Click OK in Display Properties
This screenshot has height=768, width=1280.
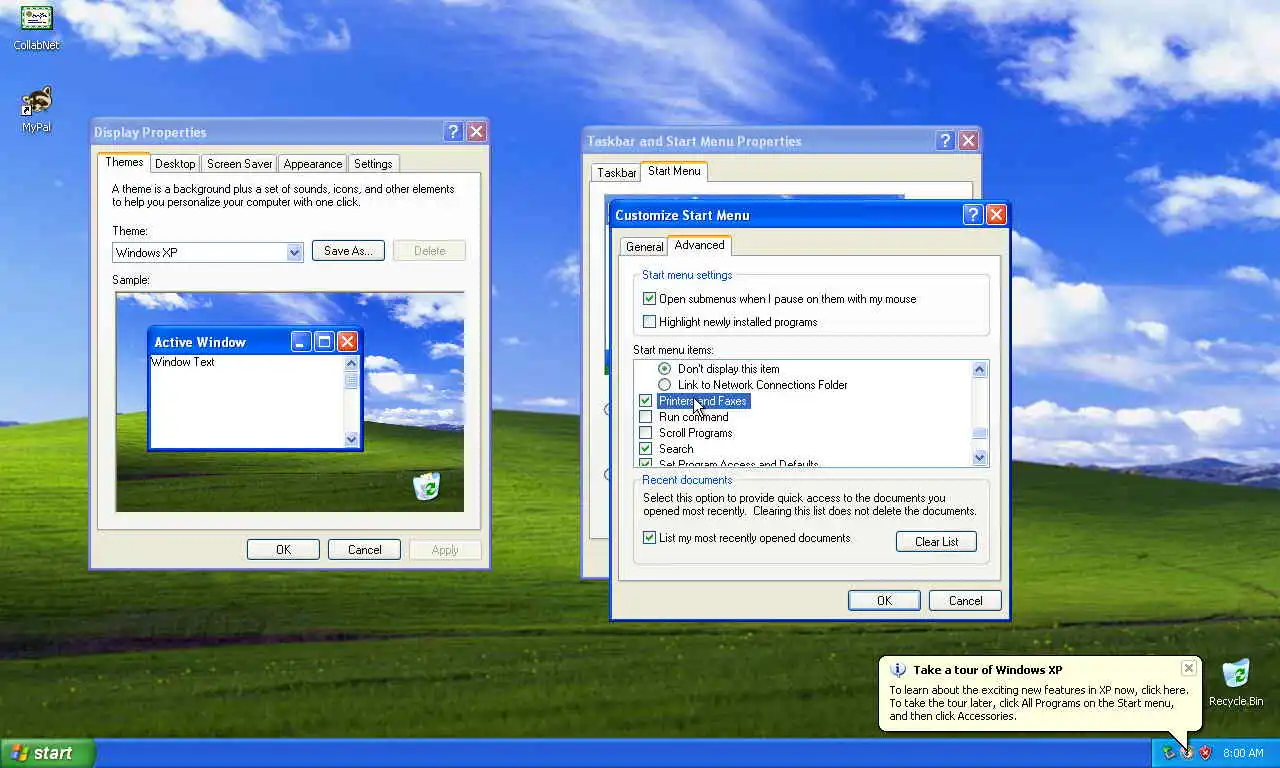[x=283, y=550]
